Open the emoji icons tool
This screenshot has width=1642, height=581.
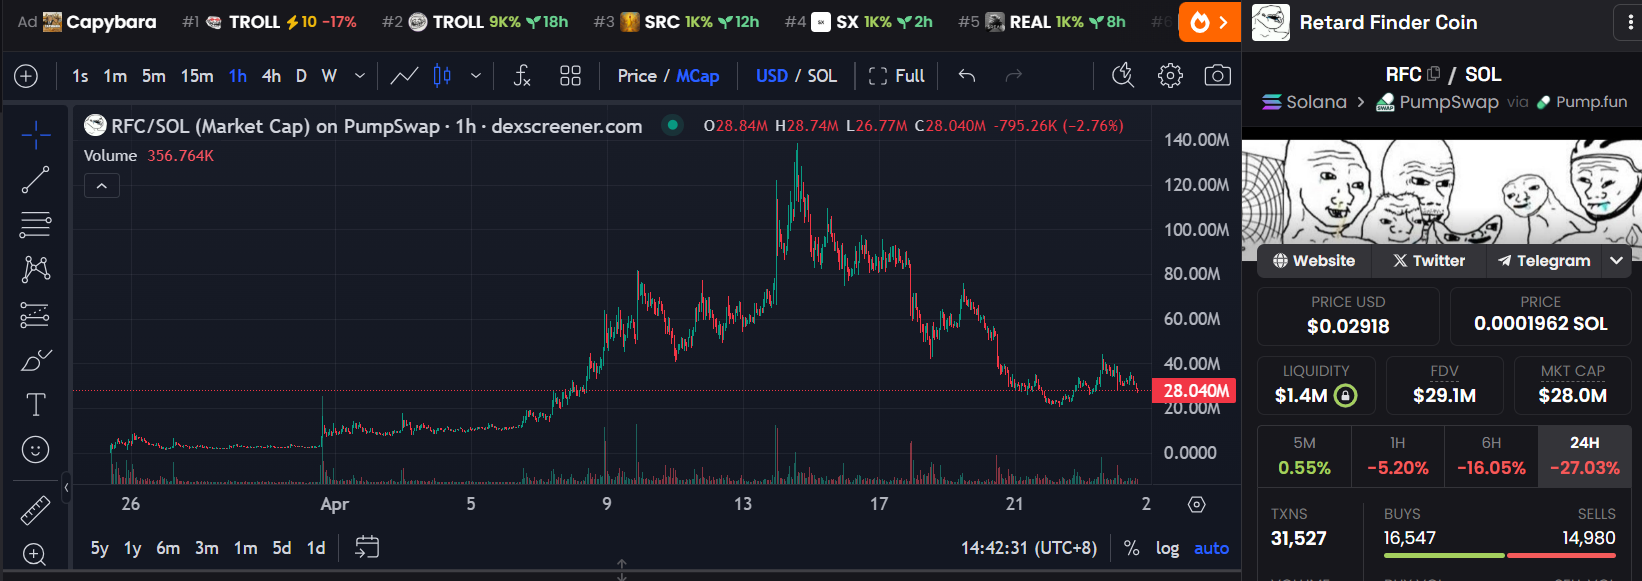(x=36, y=450)
